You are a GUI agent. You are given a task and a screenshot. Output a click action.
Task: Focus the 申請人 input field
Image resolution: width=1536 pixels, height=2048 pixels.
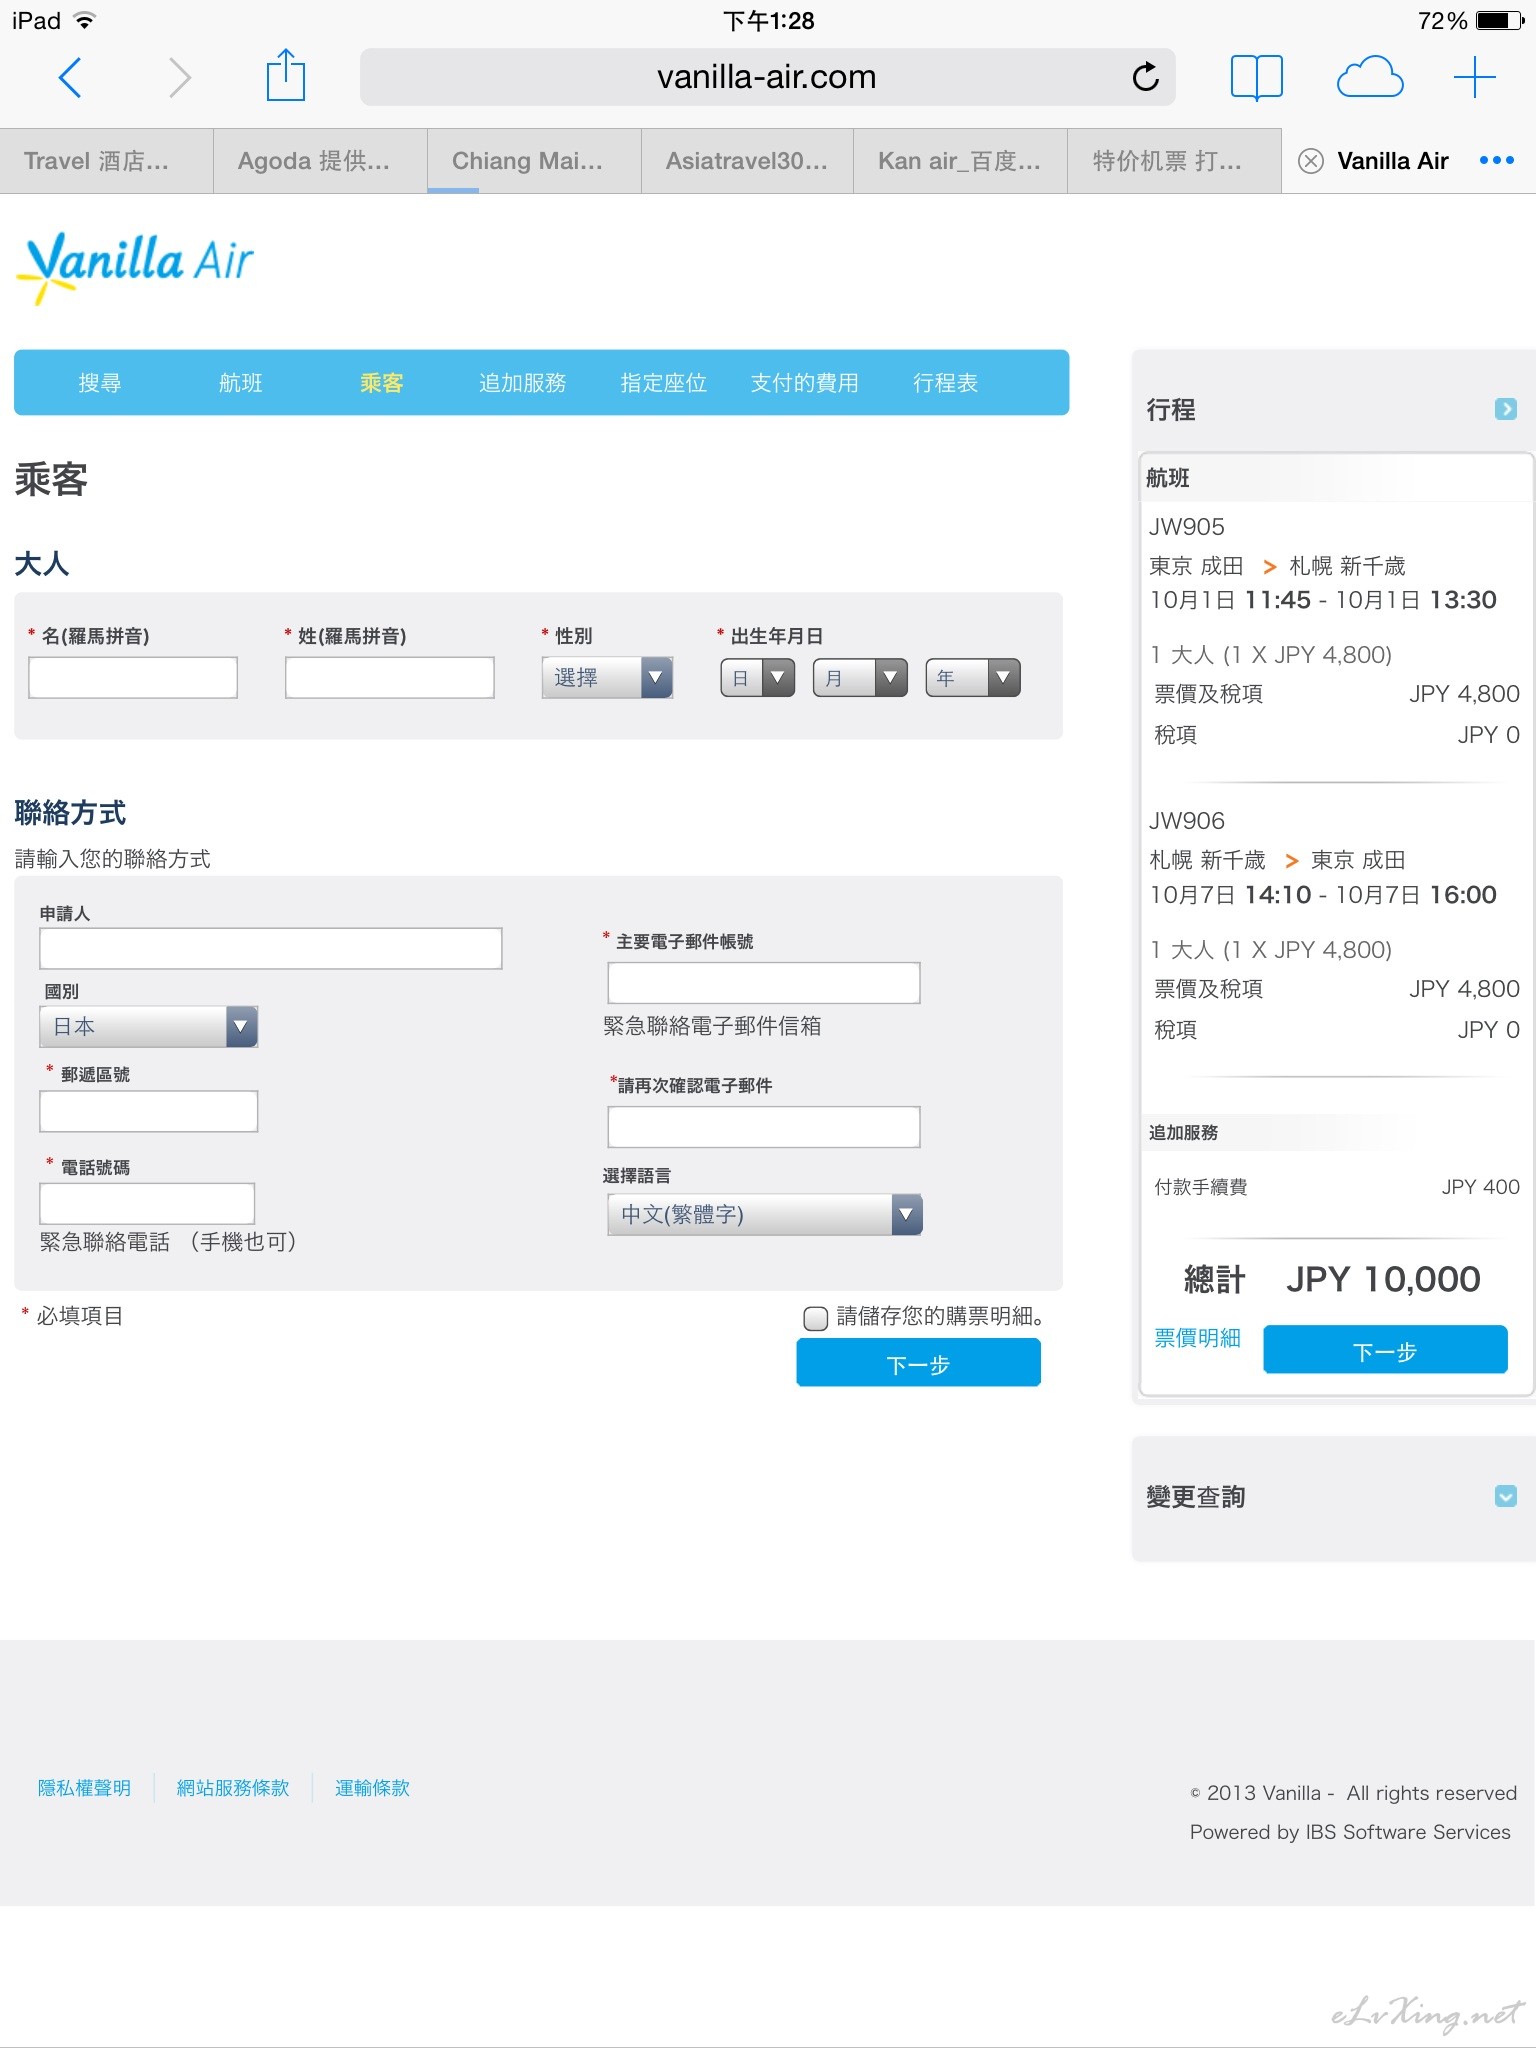(271, 948)
